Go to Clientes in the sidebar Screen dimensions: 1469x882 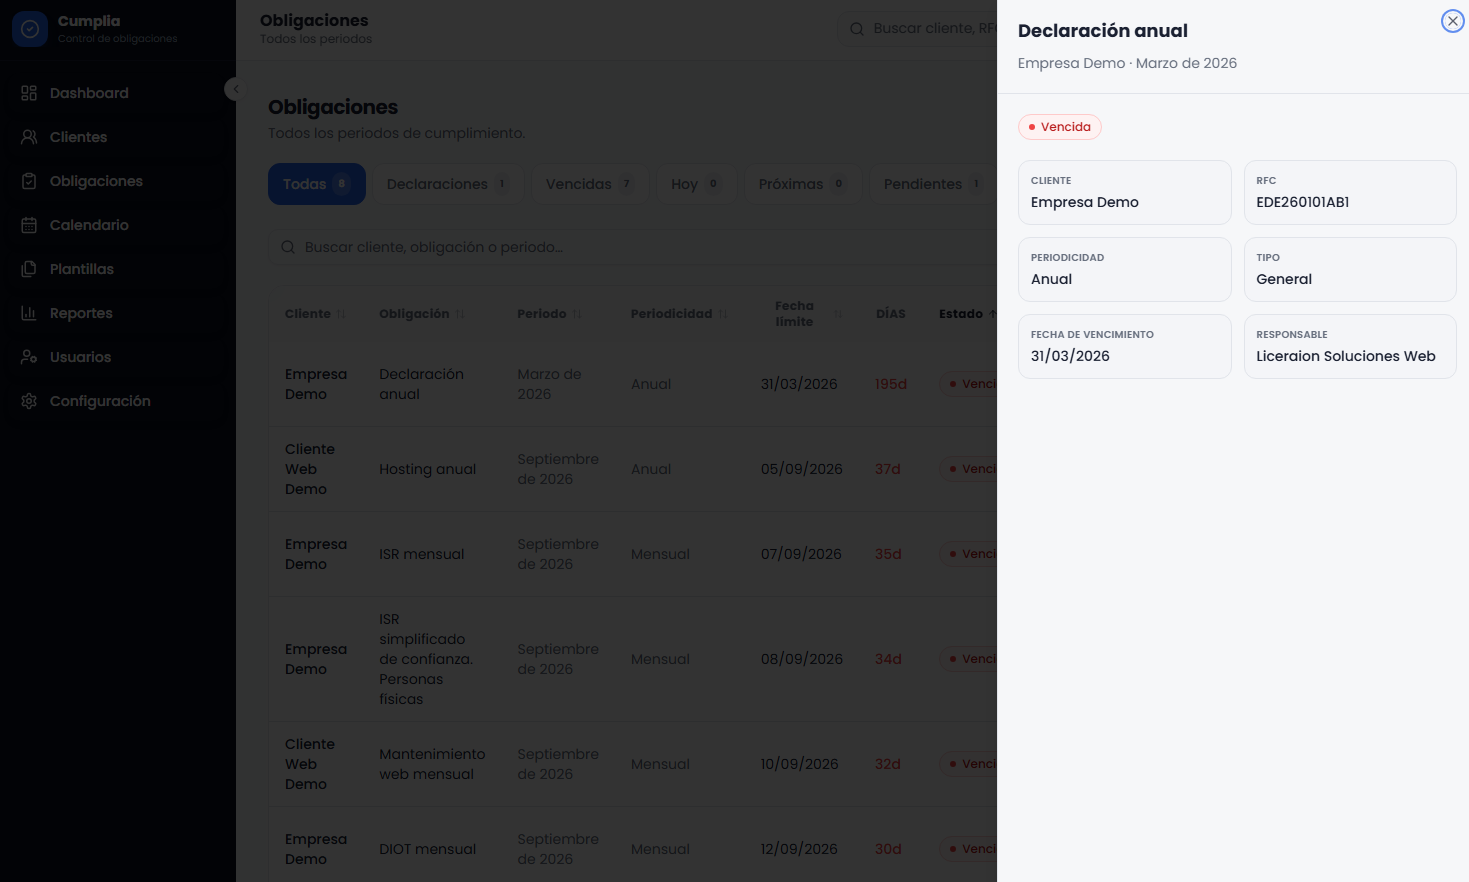point(118,137)
